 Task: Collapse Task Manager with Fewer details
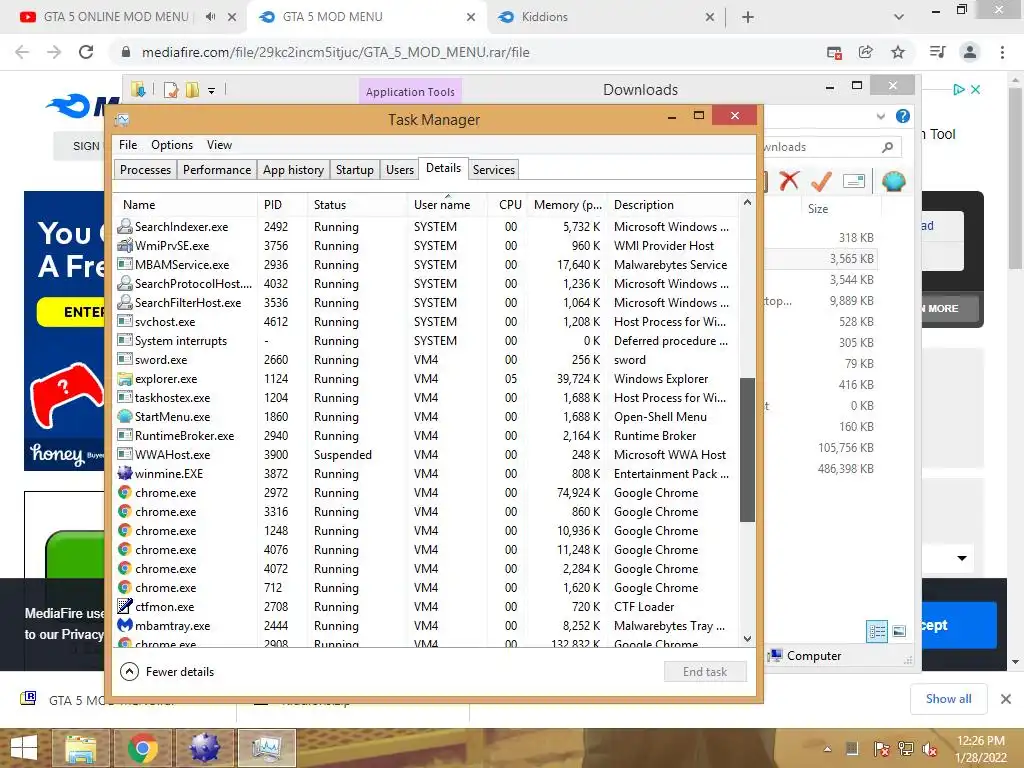(x=167, y=671)
